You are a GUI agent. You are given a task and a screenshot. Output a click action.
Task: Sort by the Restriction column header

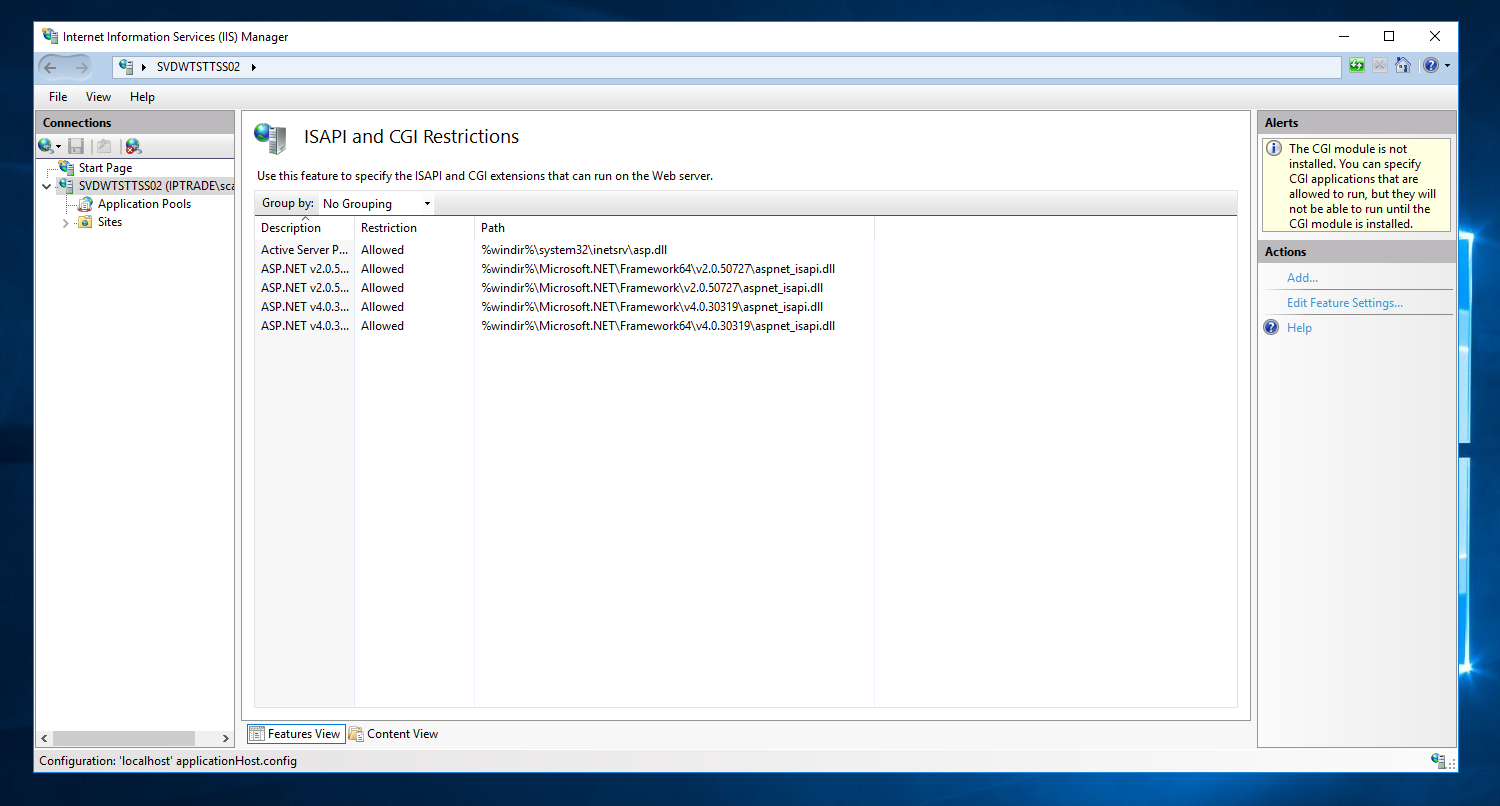click(414, 228)
